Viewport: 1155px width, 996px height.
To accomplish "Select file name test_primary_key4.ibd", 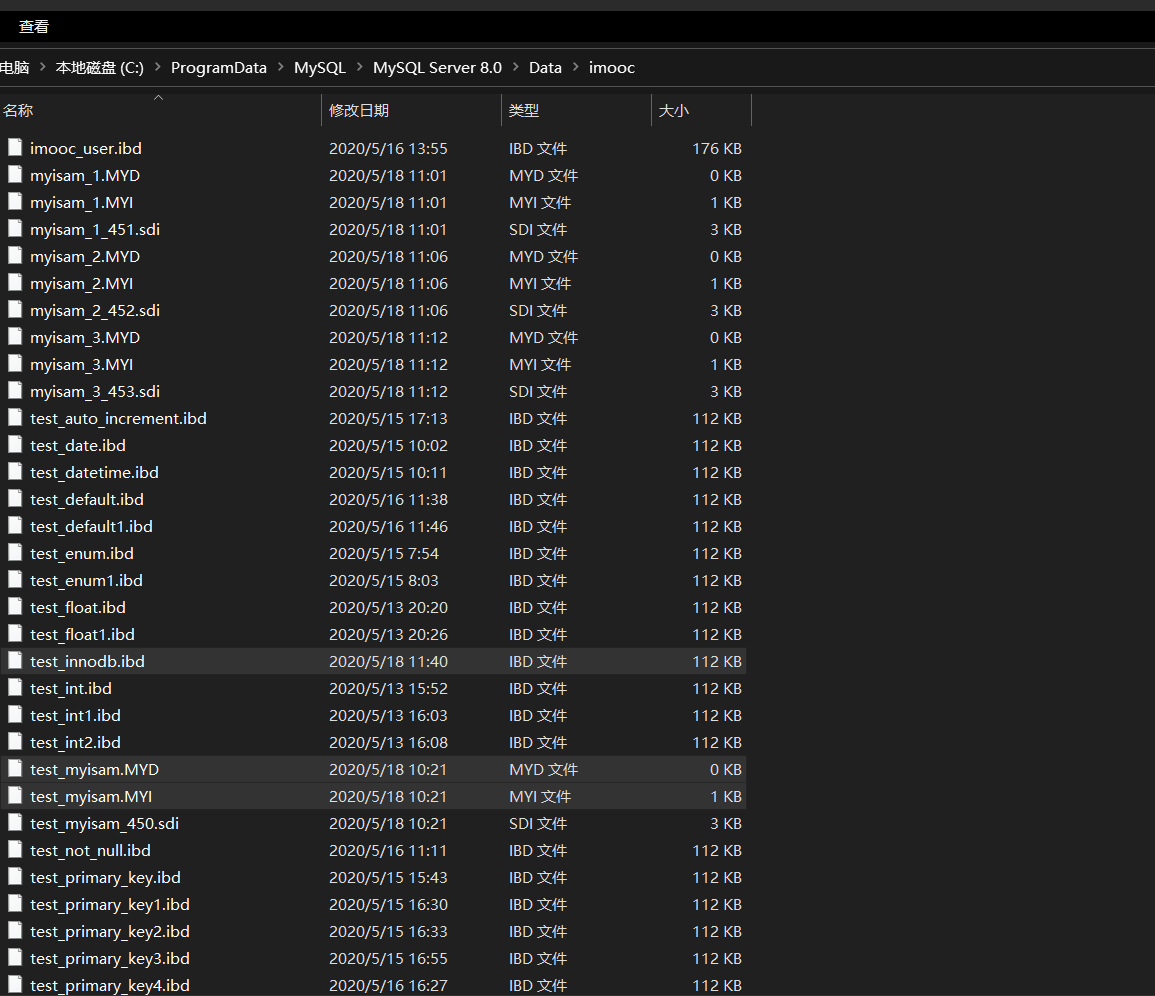I will (x=110, y=986).
